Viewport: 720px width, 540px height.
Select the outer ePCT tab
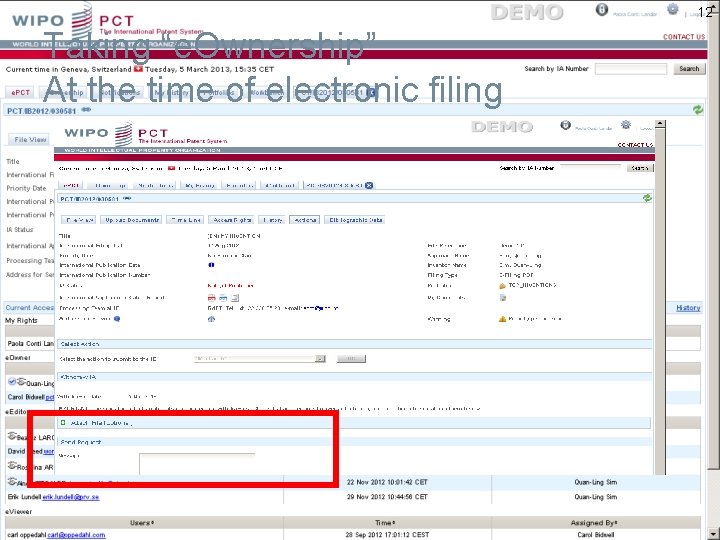(x=20, y=92)
